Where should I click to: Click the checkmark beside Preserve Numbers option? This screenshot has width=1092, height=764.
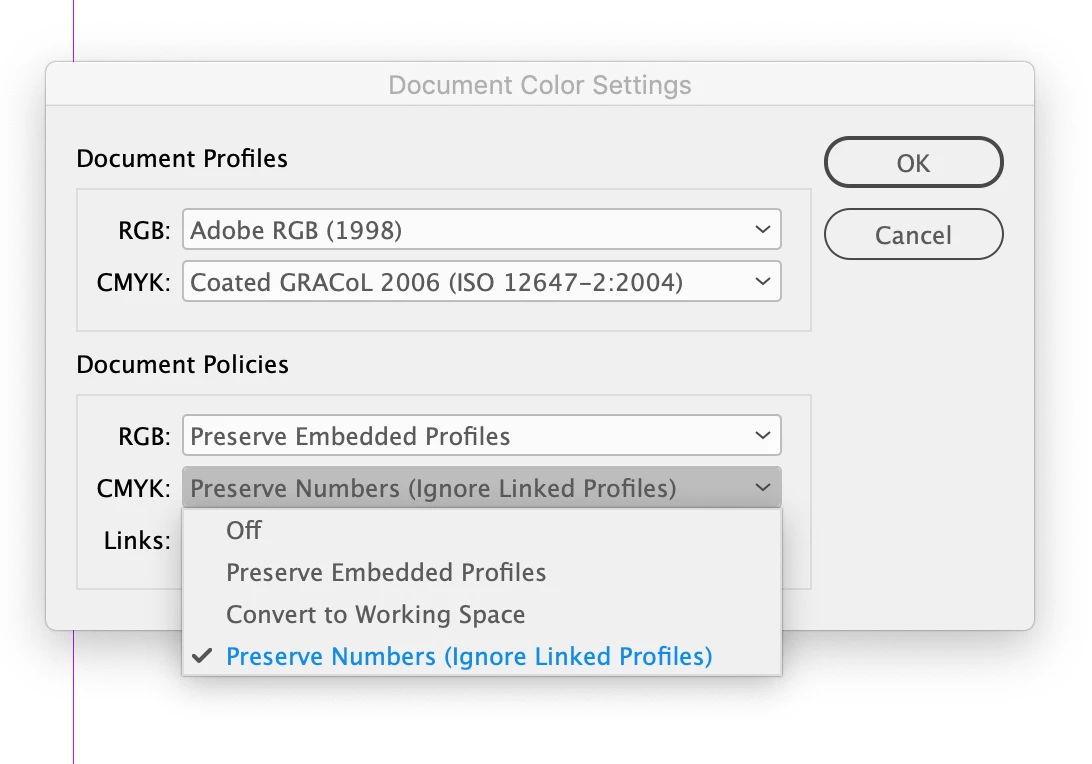[202, 656]
